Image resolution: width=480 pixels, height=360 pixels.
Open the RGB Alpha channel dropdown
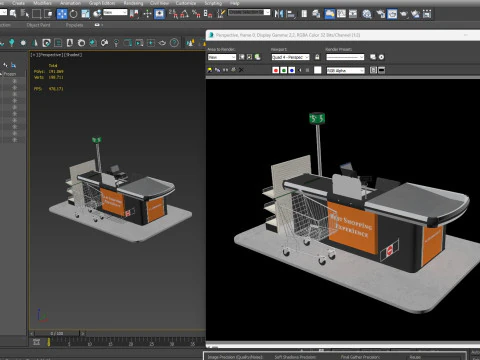click(x=345, y=70)
